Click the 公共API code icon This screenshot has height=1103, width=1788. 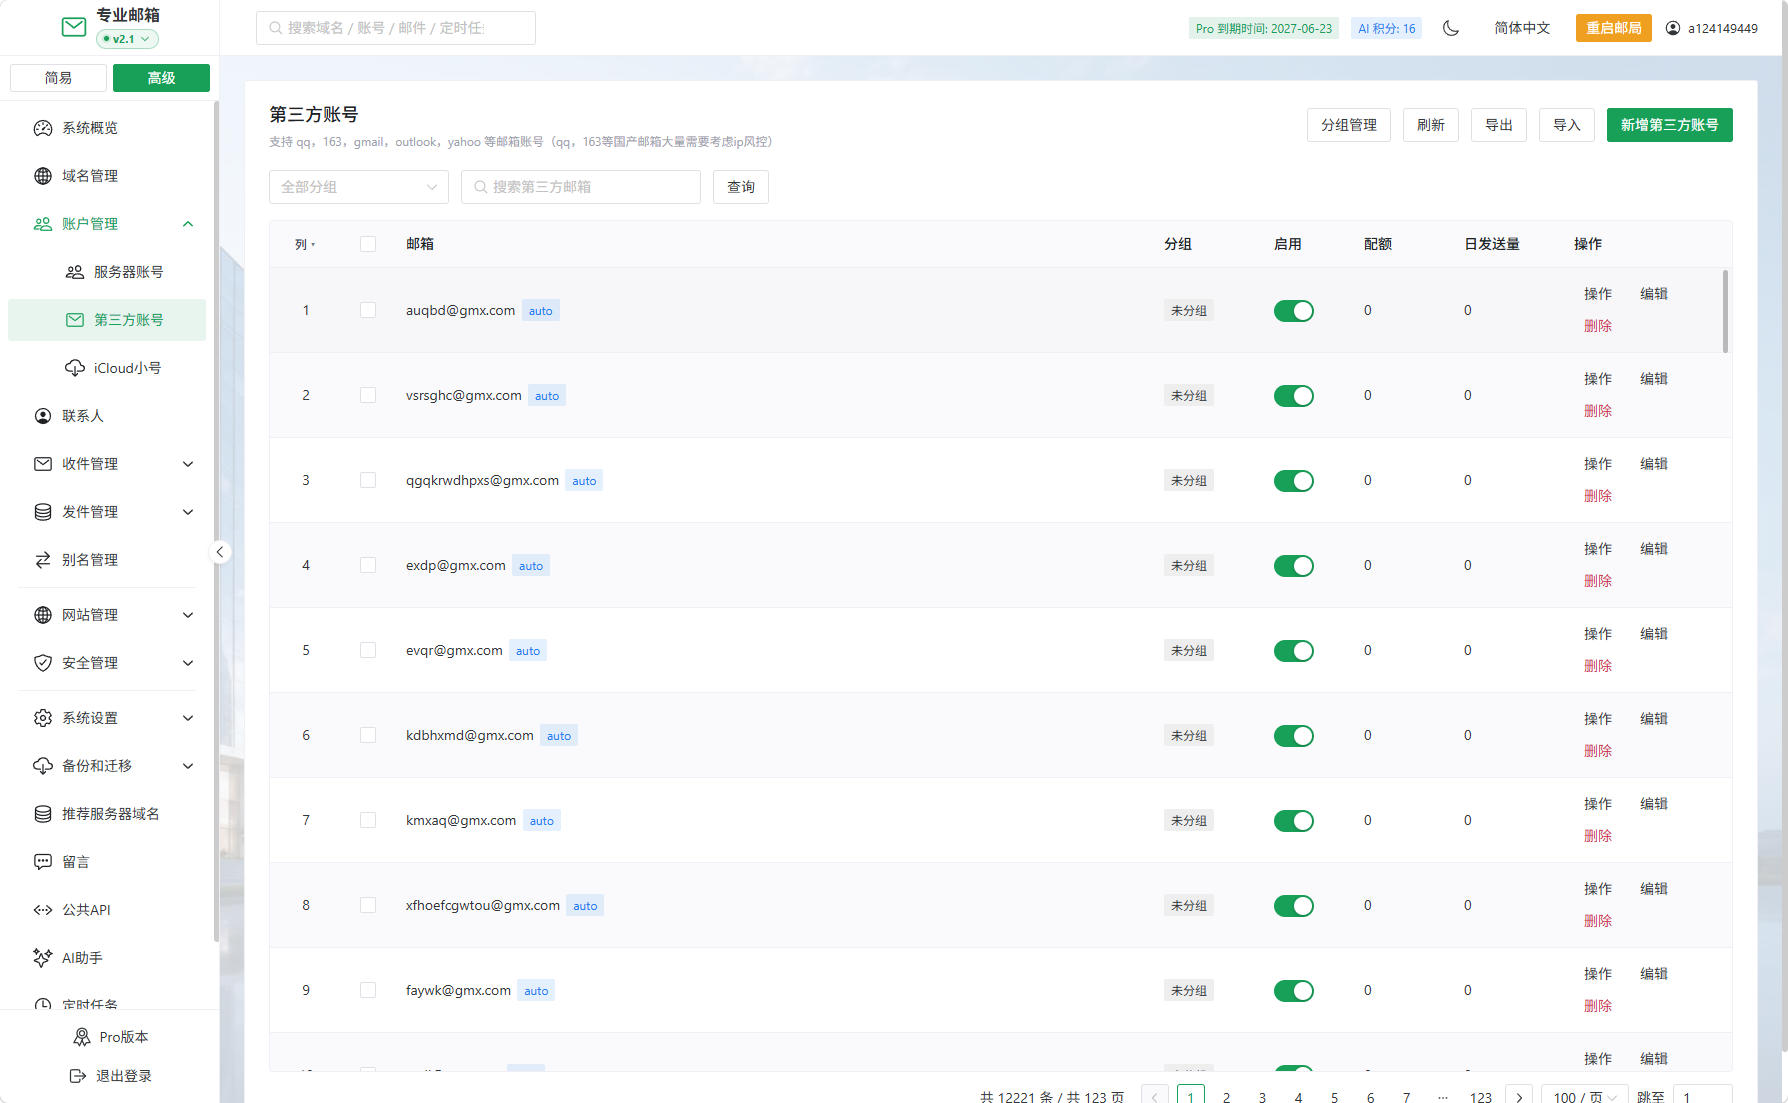(43, 910)
